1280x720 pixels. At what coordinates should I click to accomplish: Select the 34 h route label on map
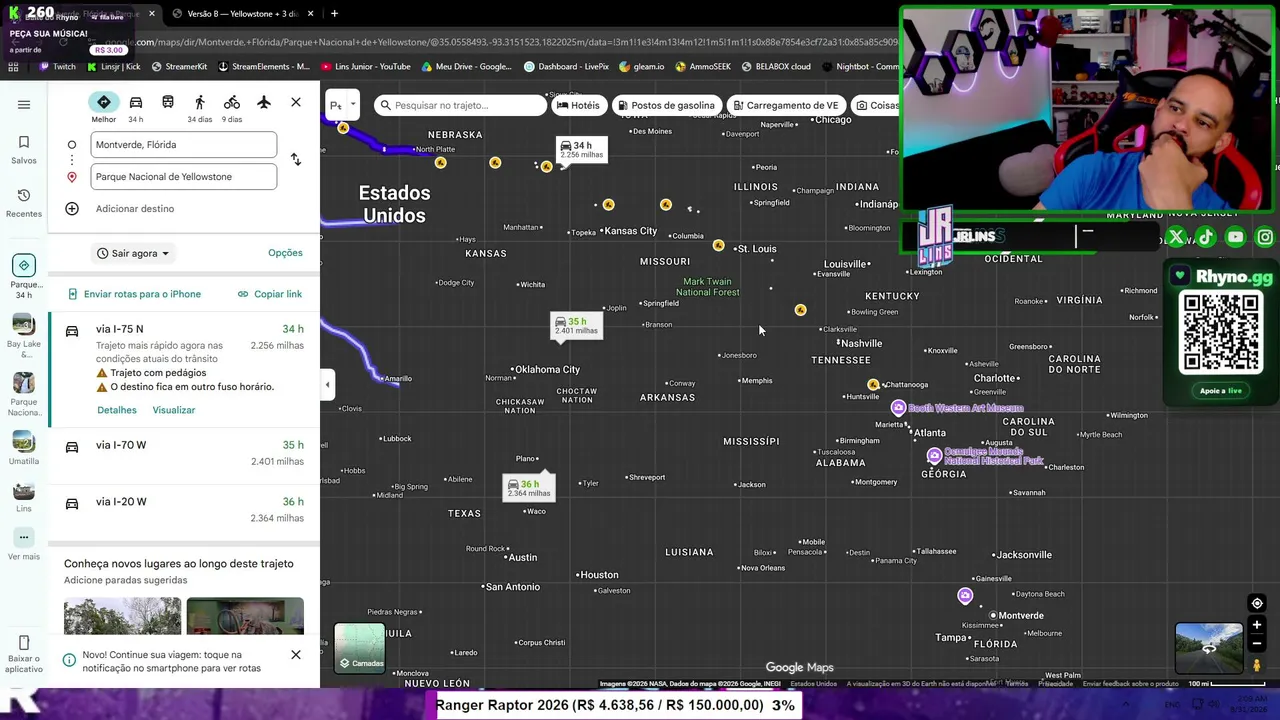[581, 149]
